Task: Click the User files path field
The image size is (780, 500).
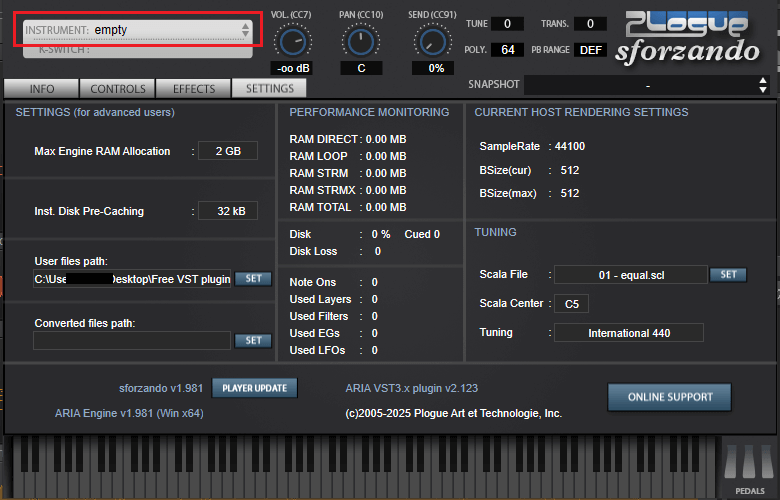Action: click(132, 279)
